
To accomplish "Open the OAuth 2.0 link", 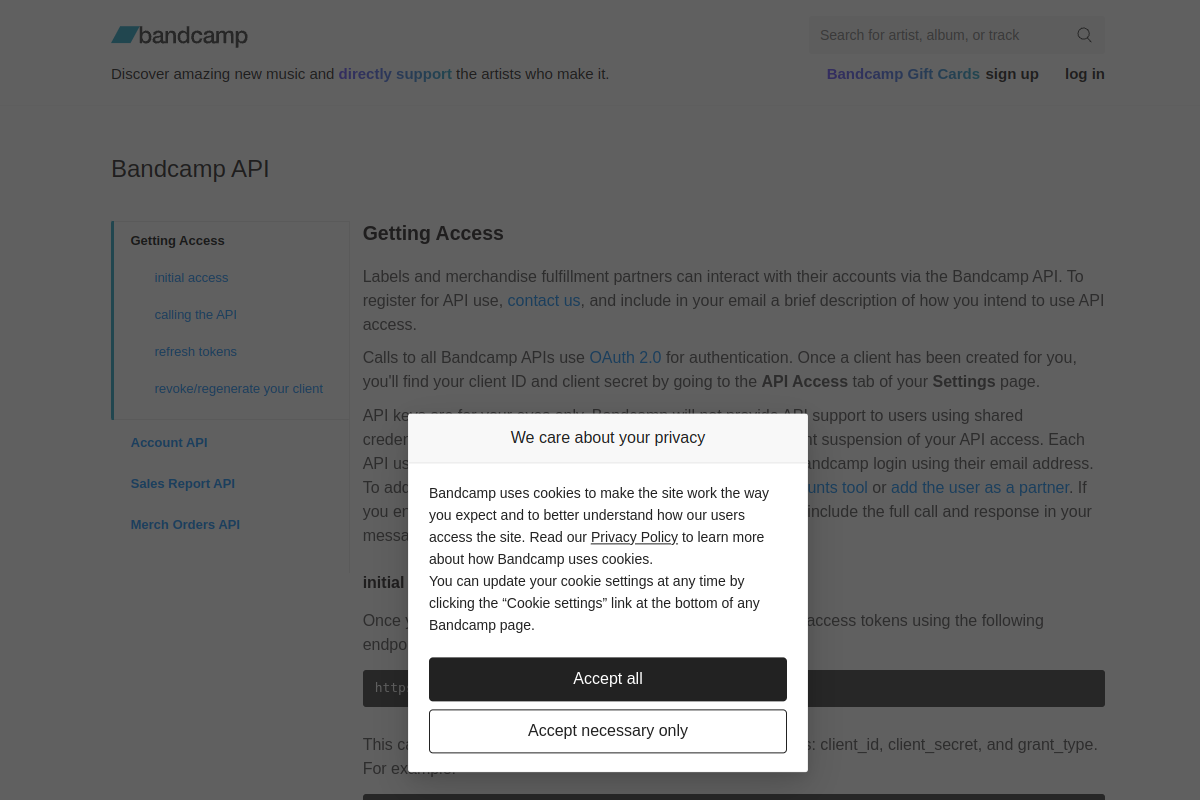I will click(625, 357).
